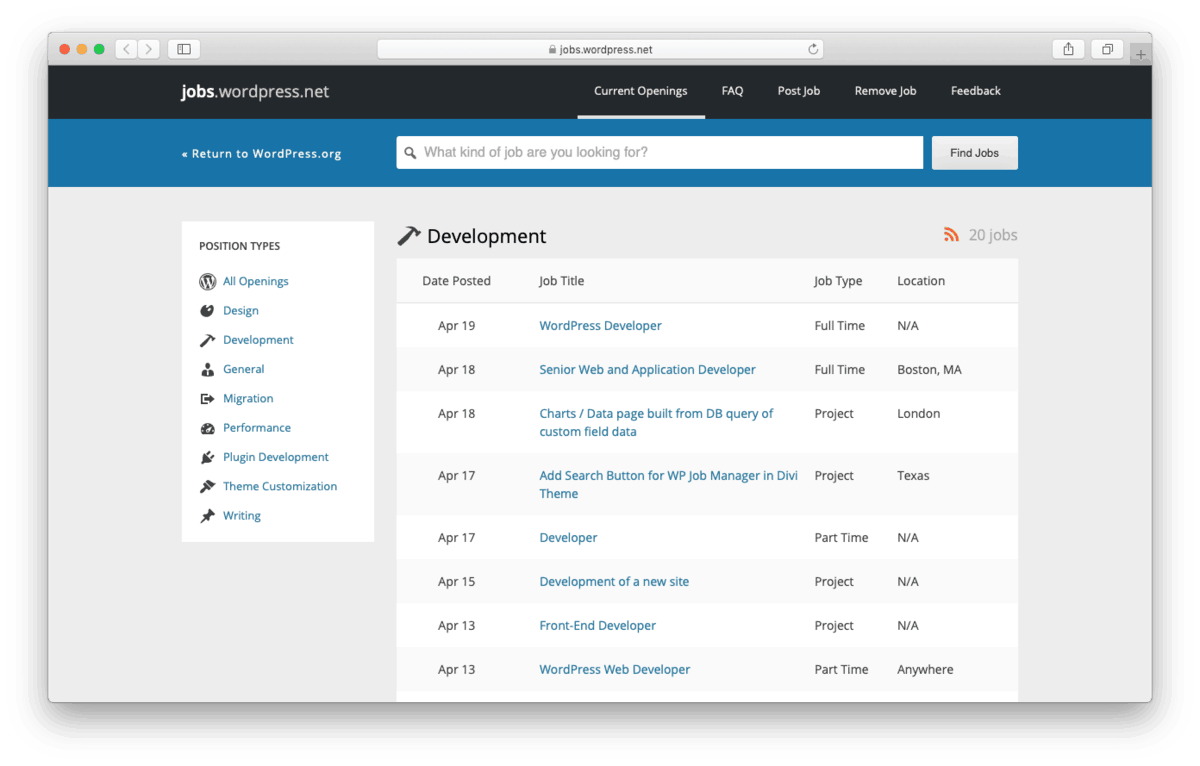Select the Theme Customization category link
This screenshot has height=766, width=1200.
[280, 486]
